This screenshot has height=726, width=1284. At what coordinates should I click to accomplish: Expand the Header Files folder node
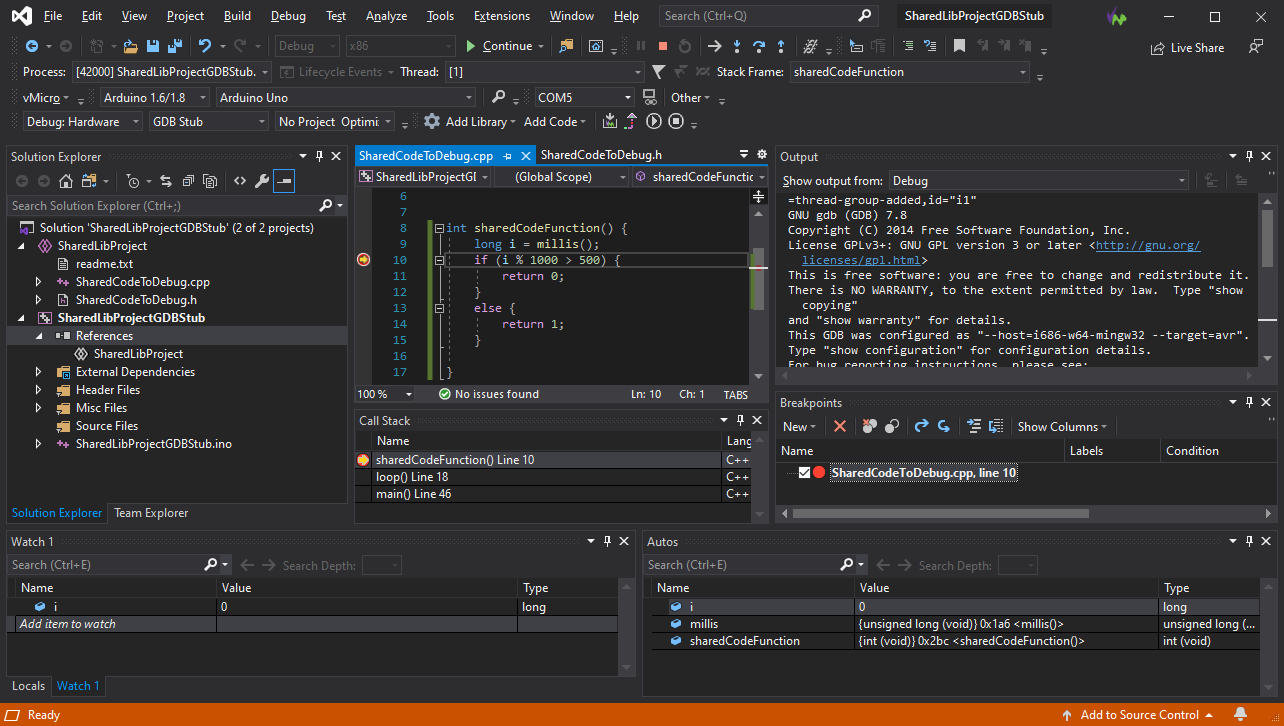[39, 390]
